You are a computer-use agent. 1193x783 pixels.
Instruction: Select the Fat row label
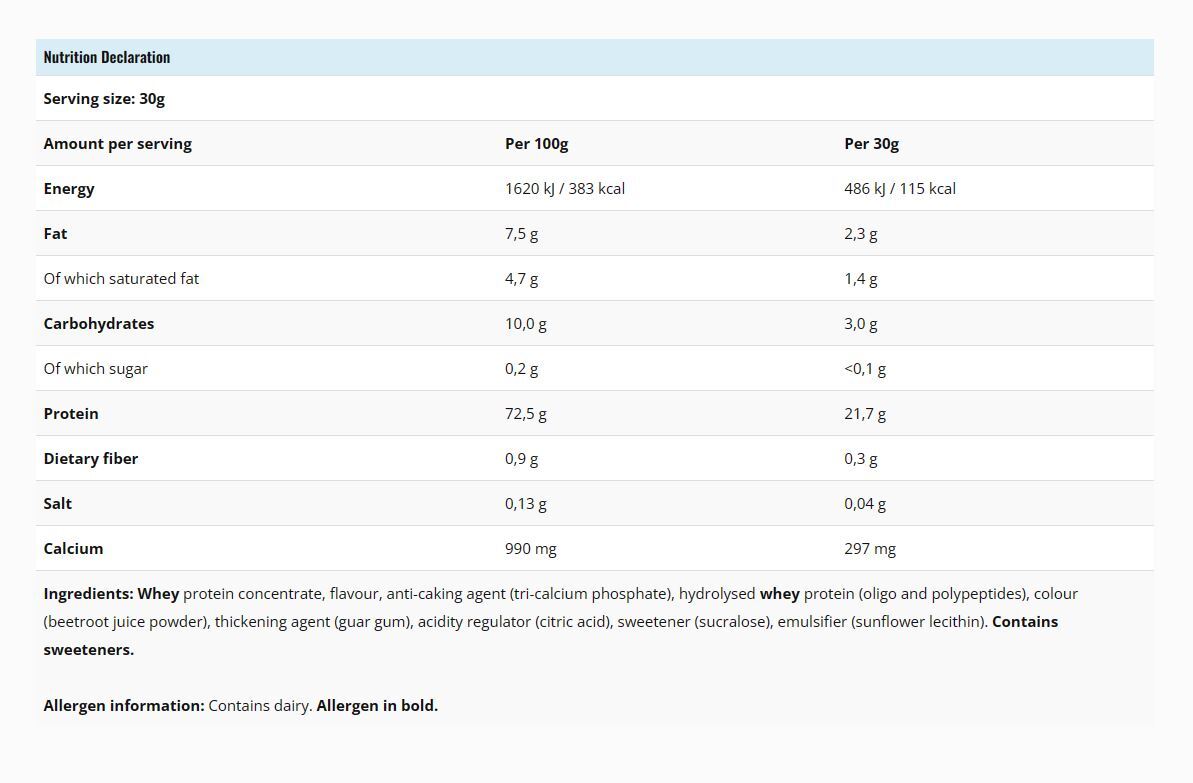55,234
